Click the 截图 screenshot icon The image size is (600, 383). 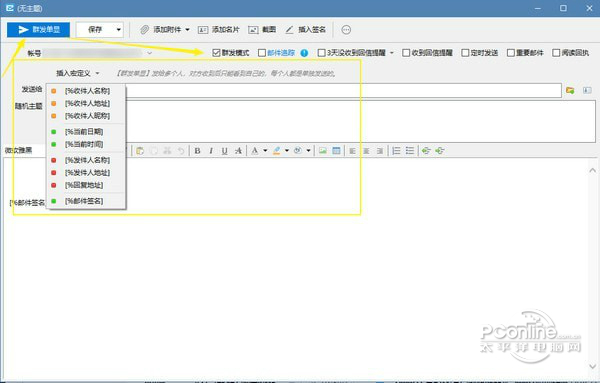[x=253, y=30]
